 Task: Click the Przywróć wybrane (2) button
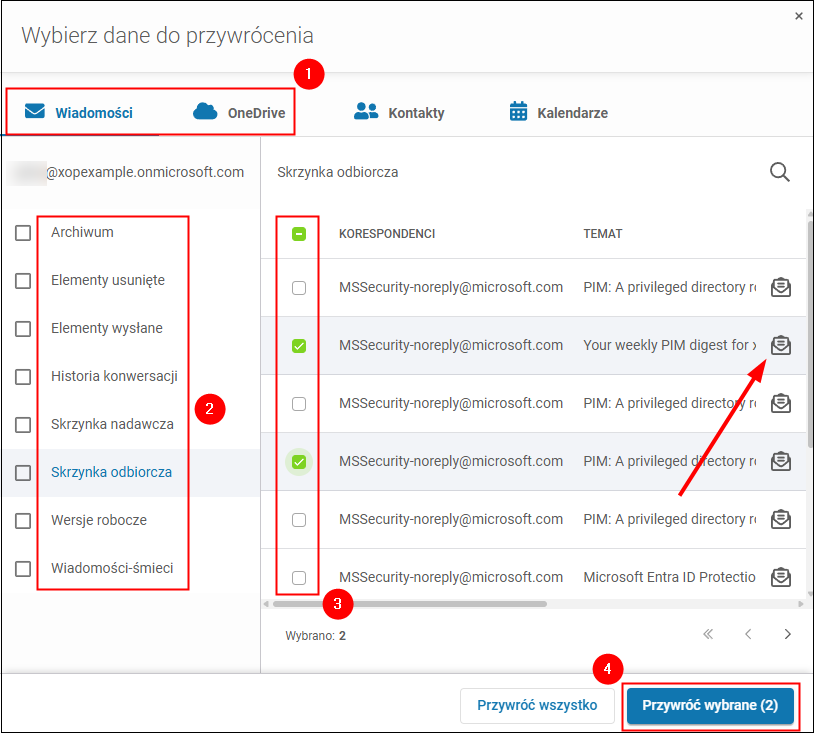710,706
